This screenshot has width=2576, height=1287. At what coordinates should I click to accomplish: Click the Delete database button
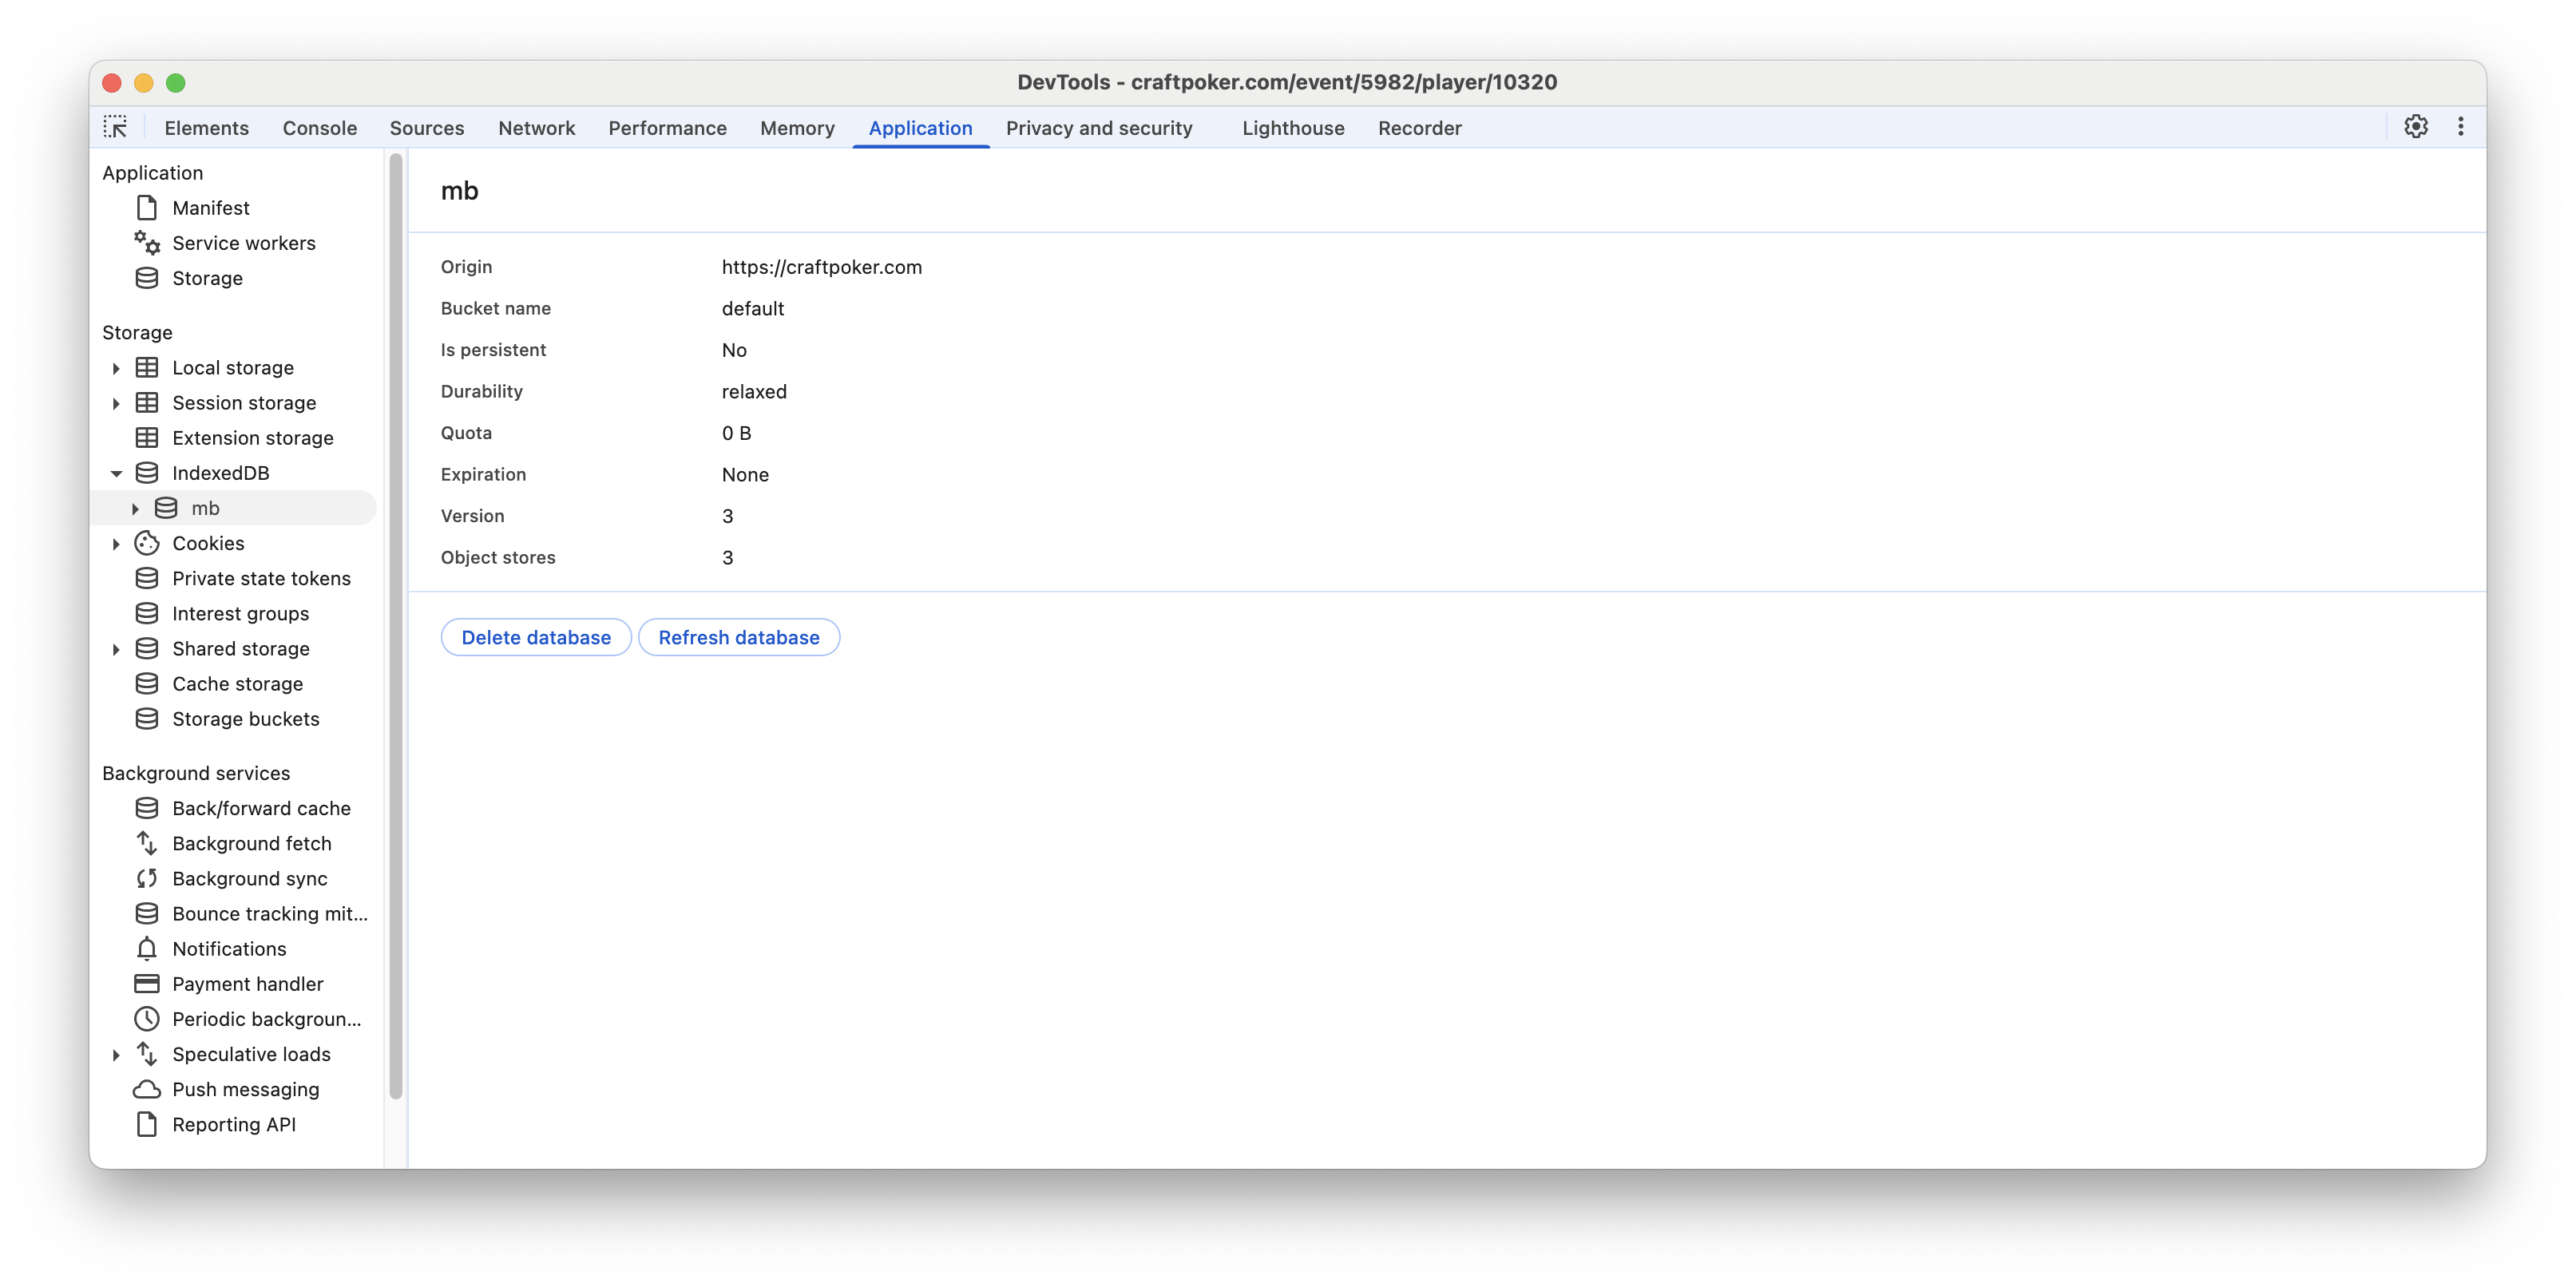pyautogui.click(x=536, y=637)
